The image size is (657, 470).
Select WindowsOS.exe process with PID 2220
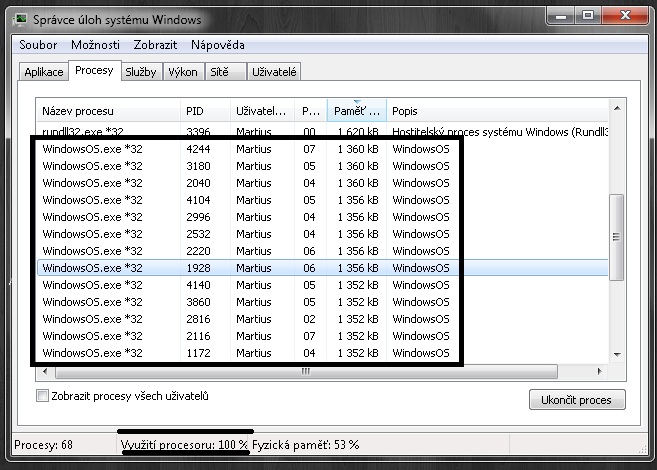pos(323,251)
